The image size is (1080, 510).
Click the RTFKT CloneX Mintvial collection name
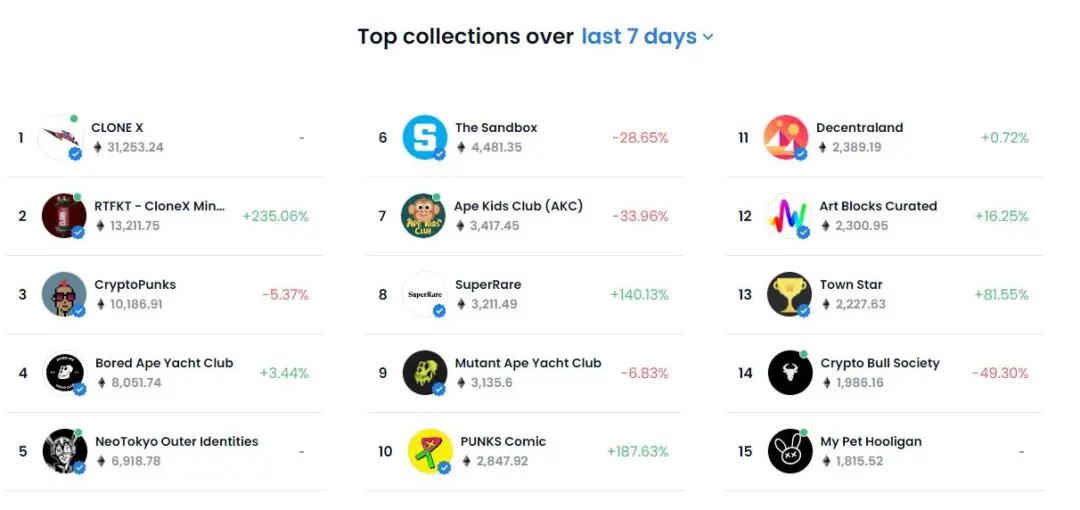point(160,206)
